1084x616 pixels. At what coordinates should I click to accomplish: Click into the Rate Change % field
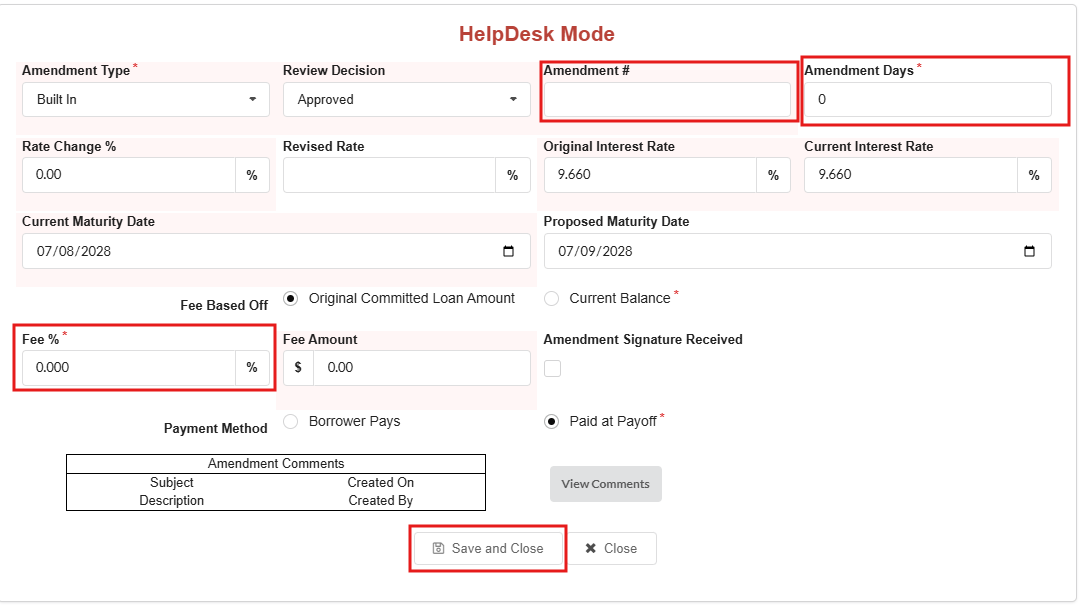point(129,175)
